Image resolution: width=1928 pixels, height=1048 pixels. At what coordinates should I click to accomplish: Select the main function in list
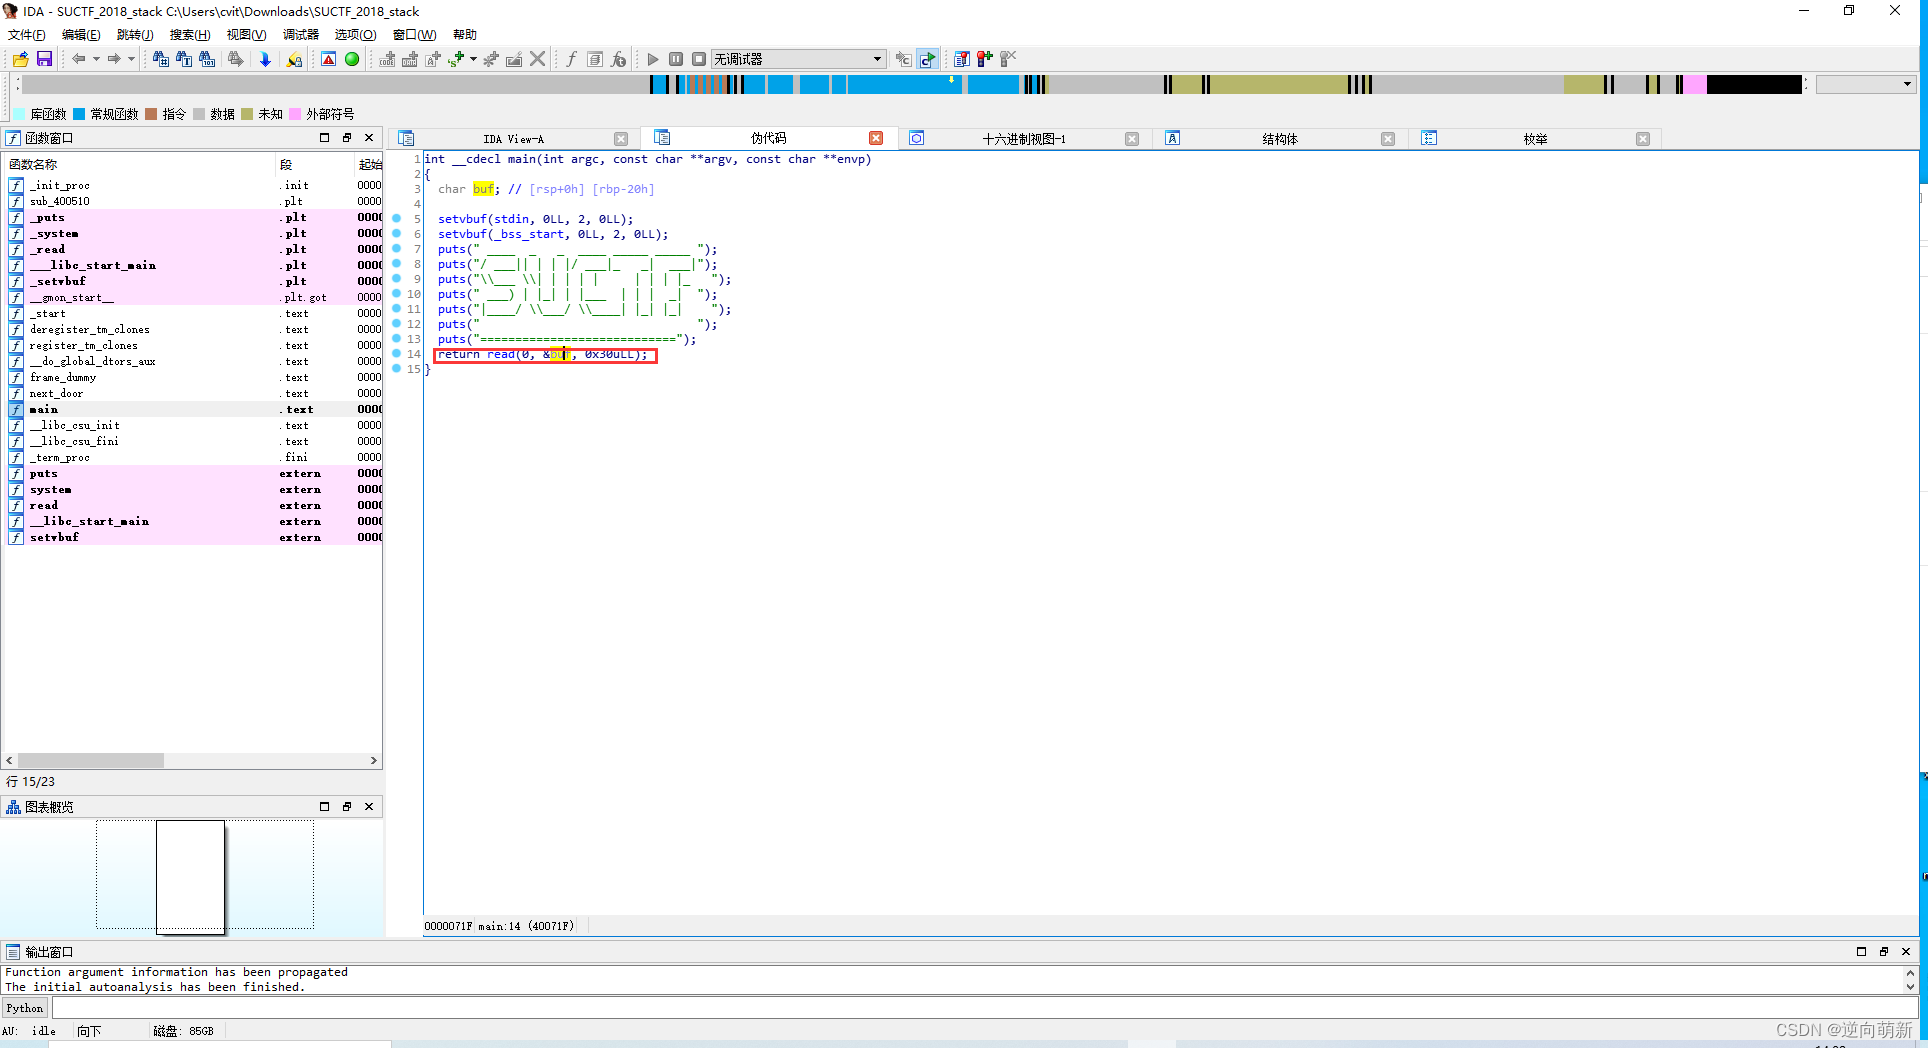[194, 409]
